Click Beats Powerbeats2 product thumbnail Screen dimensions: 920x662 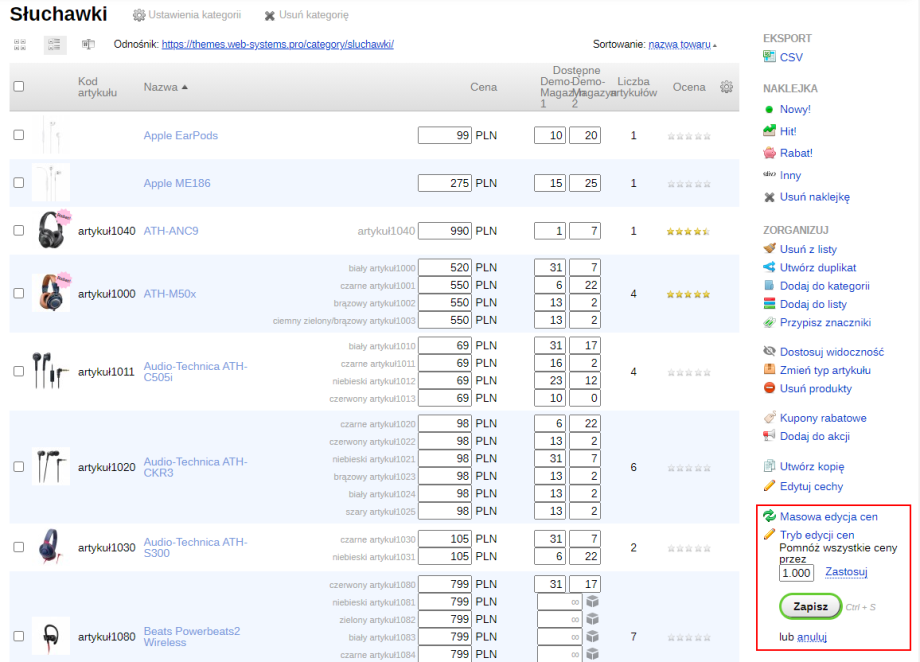pyautogui.click(x=51, y=636)
